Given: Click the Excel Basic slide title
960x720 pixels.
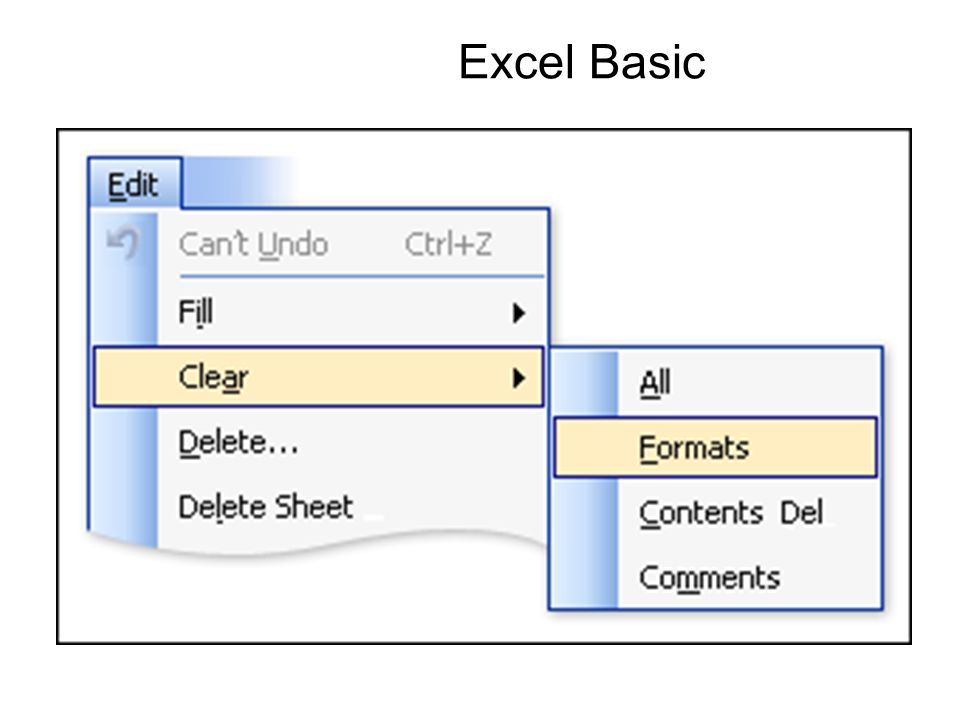Looking at the screenshot, I should (x=582, y=62).
